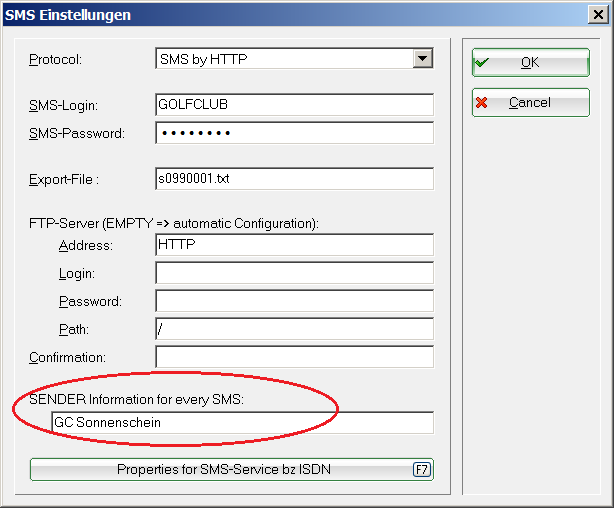Click the F7 shortcut icon
Viewport: 614px width, 508px height.
click(422, 469)
